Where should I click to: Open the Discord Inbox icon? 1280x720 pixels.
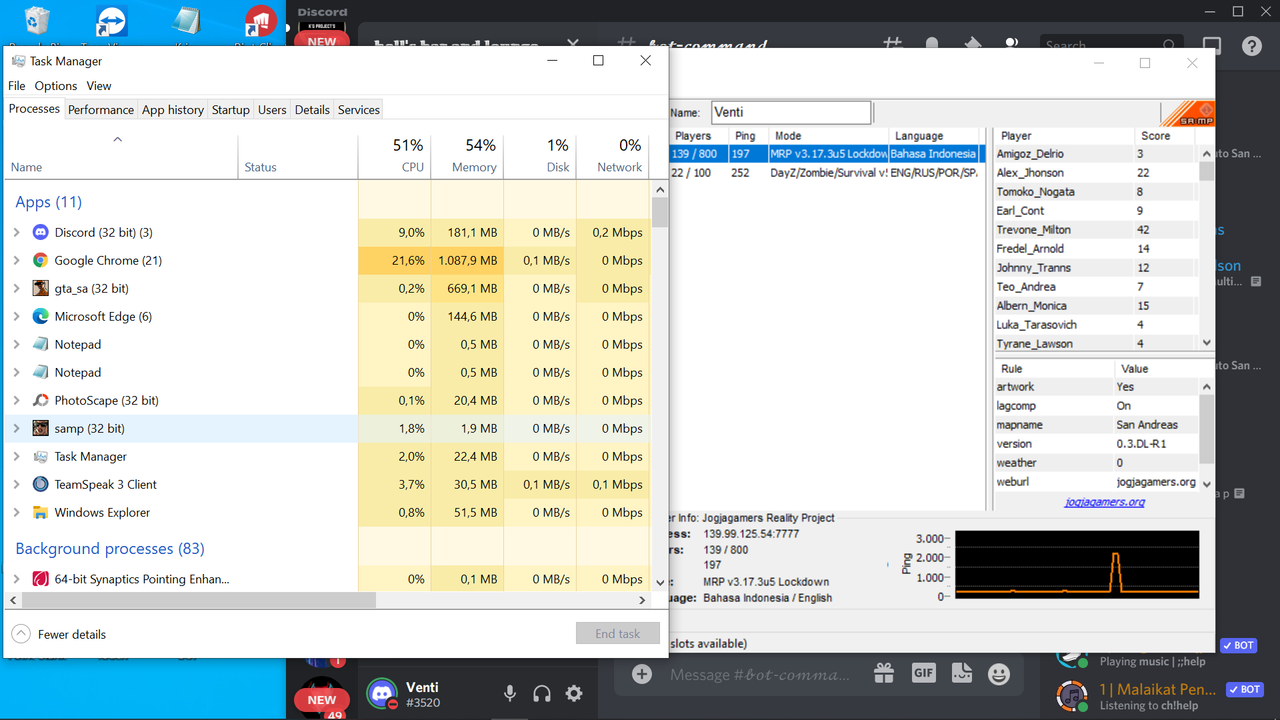click(x=1211, y=46)
